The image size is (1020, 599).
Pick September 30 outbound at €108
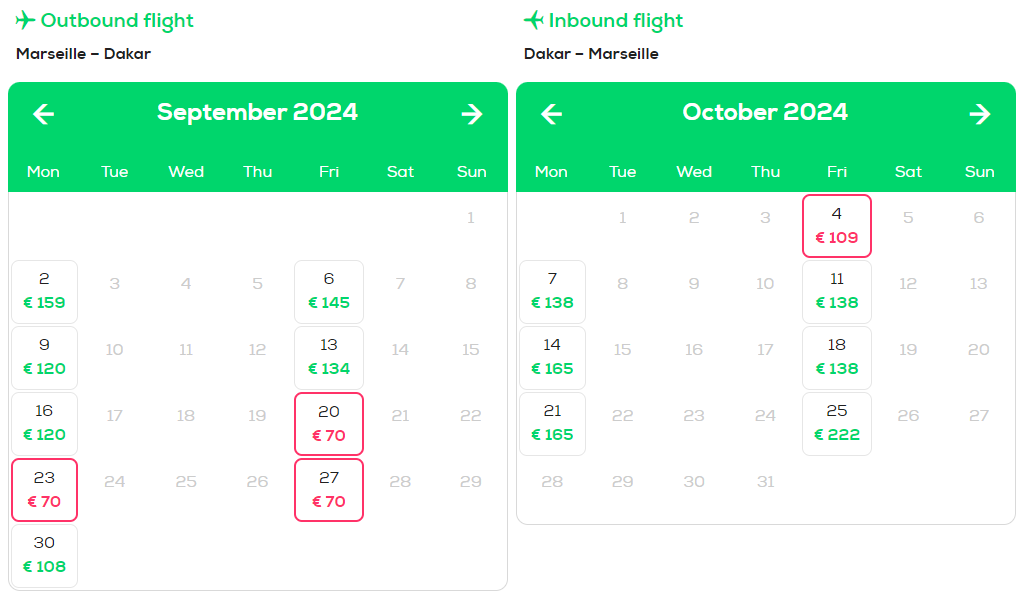point(44,556)
